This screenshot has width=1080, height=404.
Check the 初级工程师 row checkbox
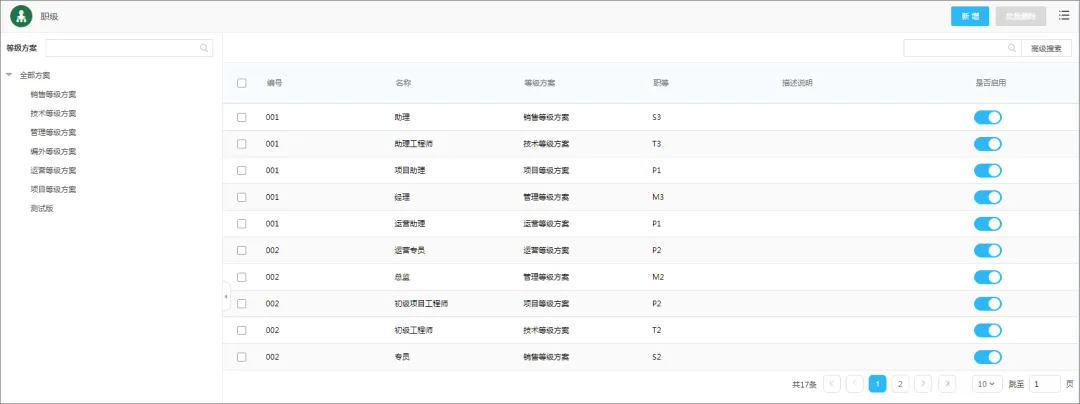(242, 330)
